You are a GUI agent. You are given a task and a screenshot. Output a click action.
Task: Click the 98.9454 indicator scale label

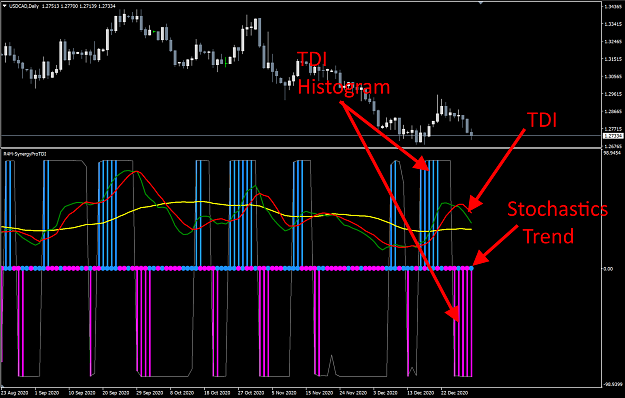(613, 153)
